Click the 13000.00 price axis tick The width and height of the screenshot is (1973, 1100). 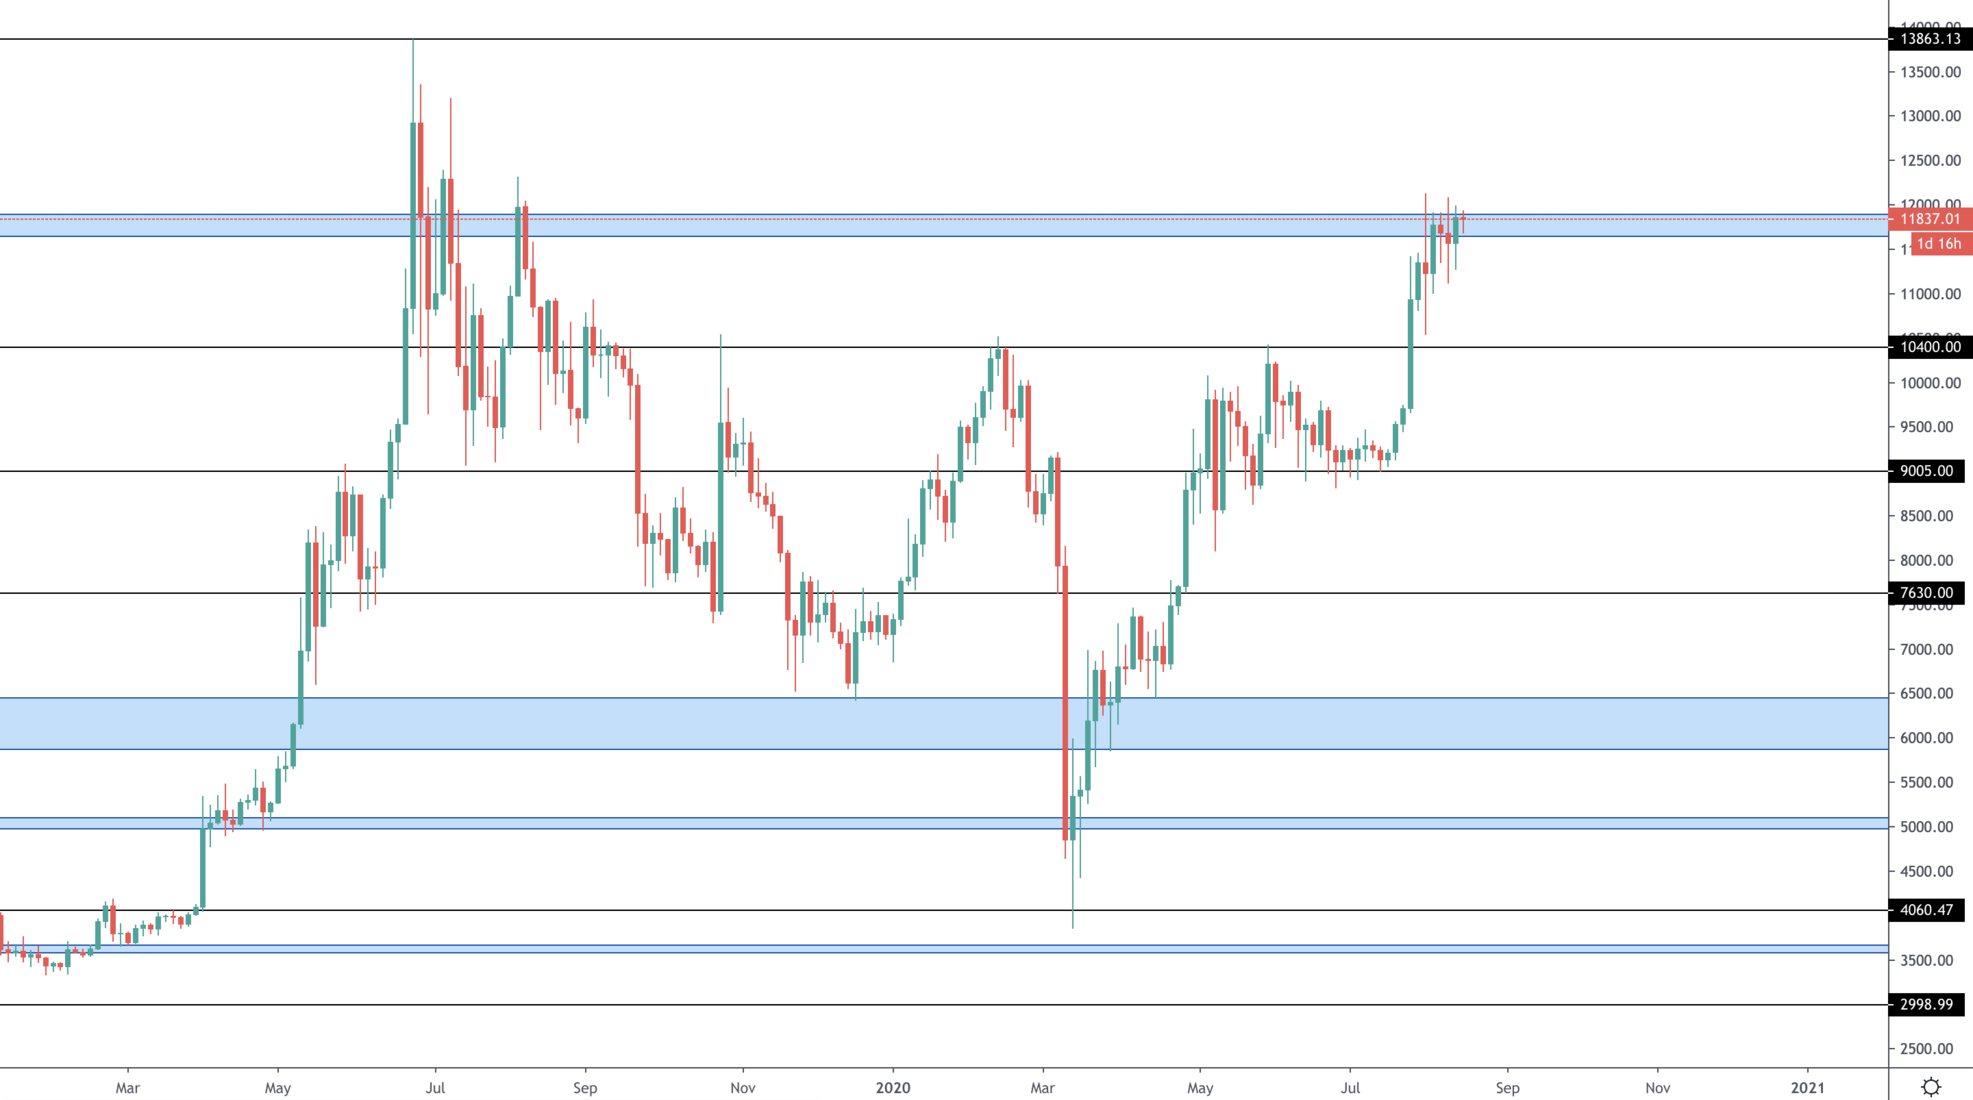[1930, 116]
